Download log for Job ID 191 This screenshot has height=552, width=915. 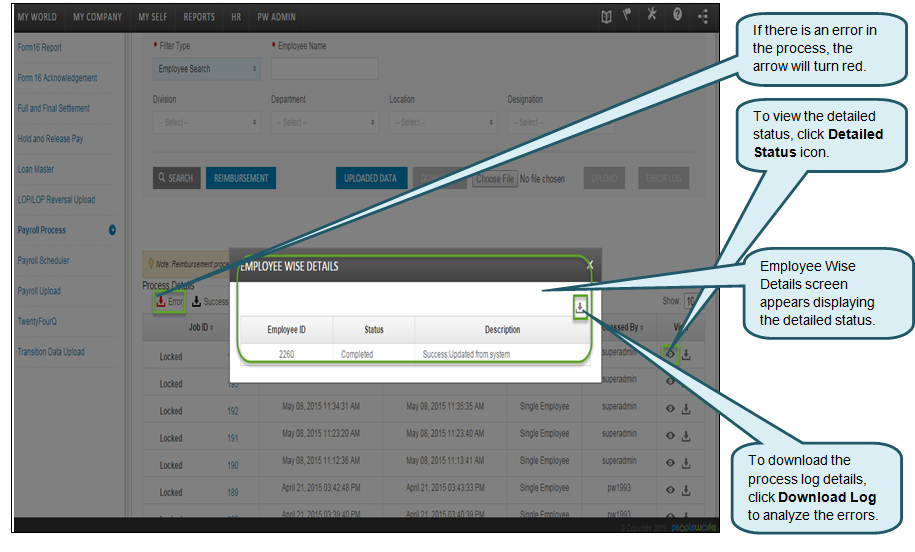coord(686,436)
